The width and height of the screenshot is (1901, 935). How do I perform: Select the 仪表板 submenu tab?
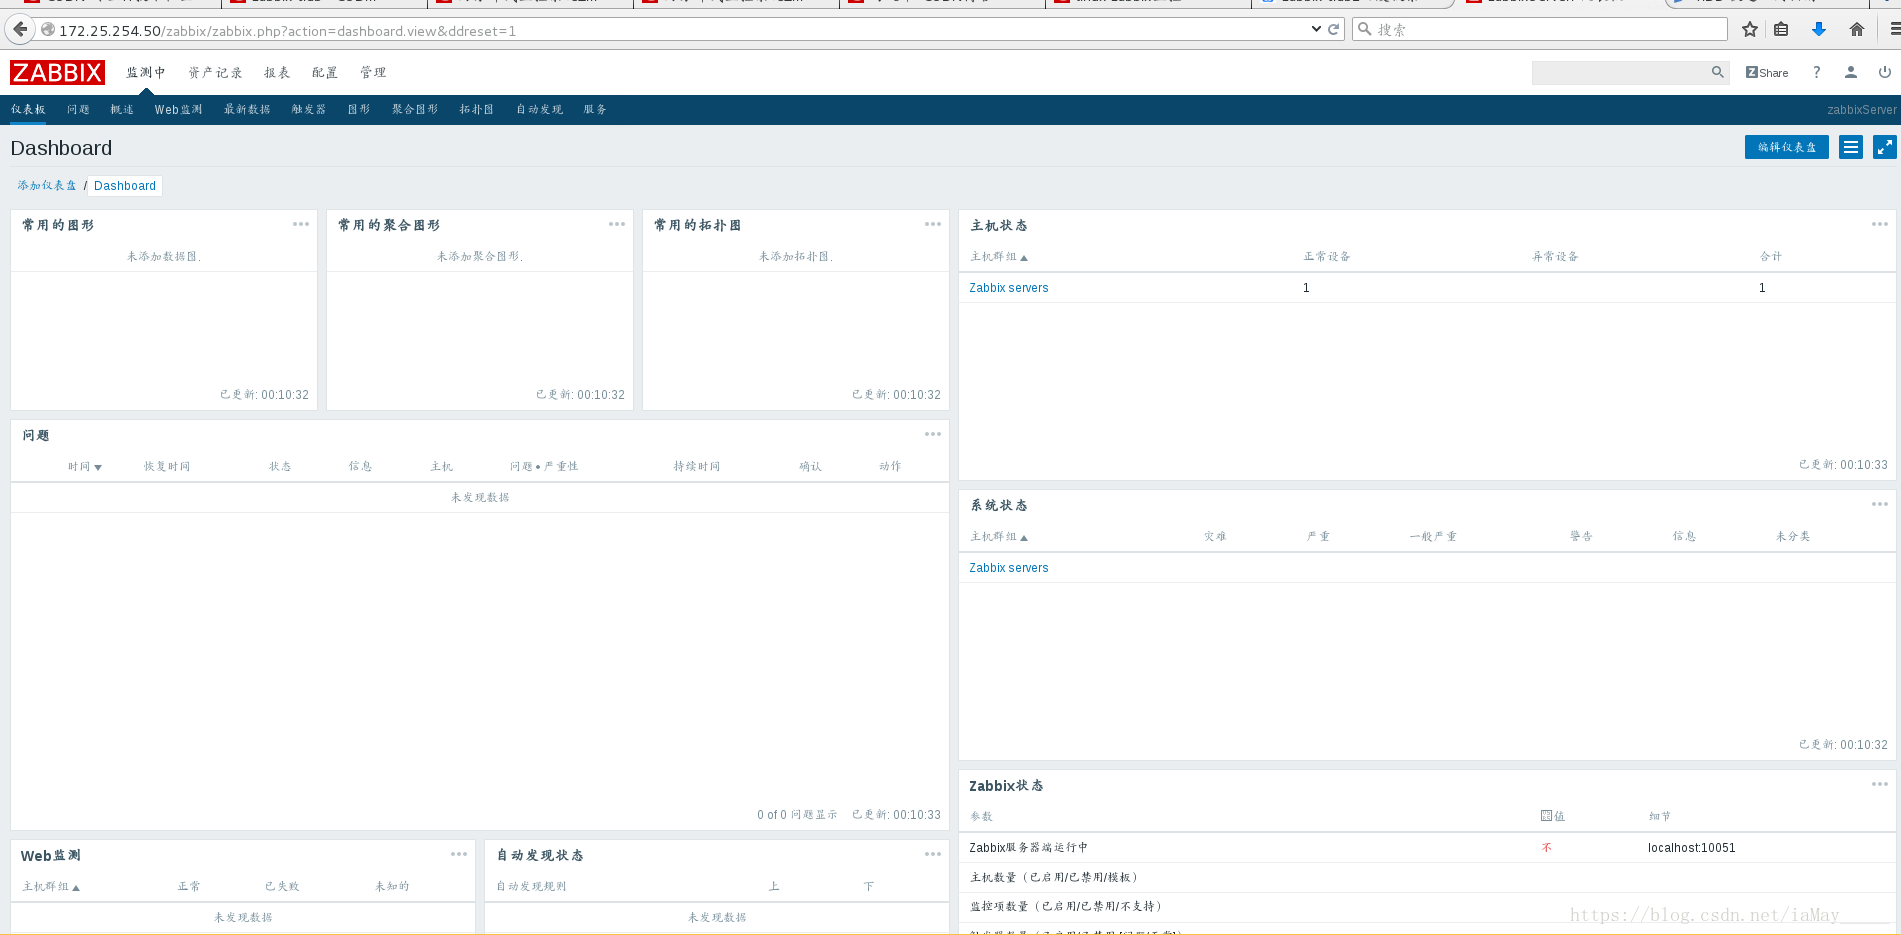[x=28, y=109]
